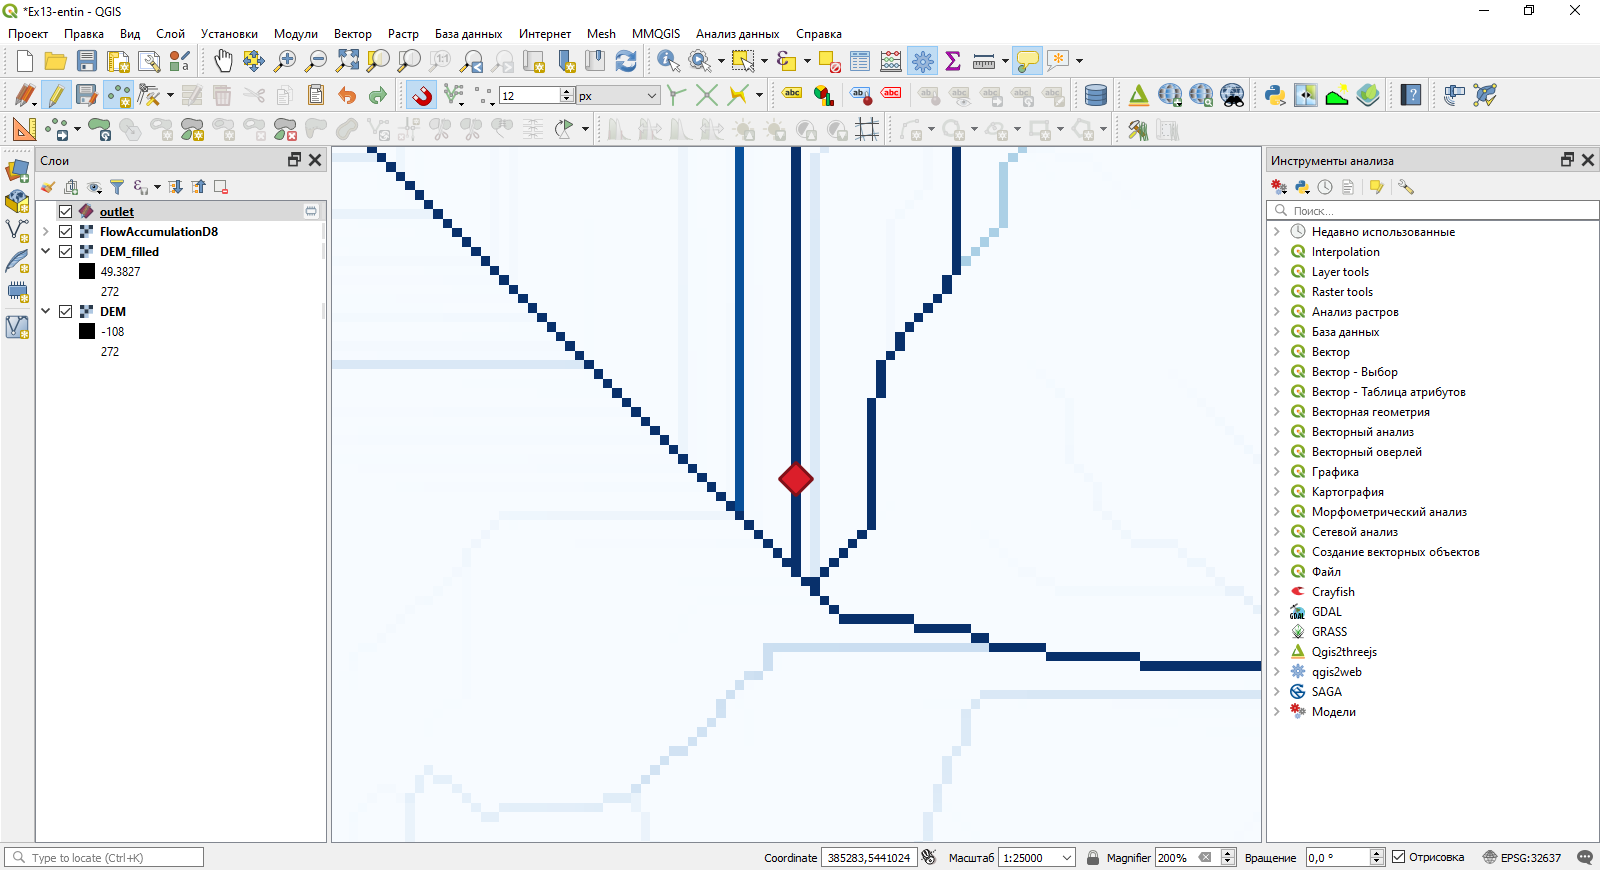
Task: Remove selected layer icon in Layers panel
Action: pos(221,187)
